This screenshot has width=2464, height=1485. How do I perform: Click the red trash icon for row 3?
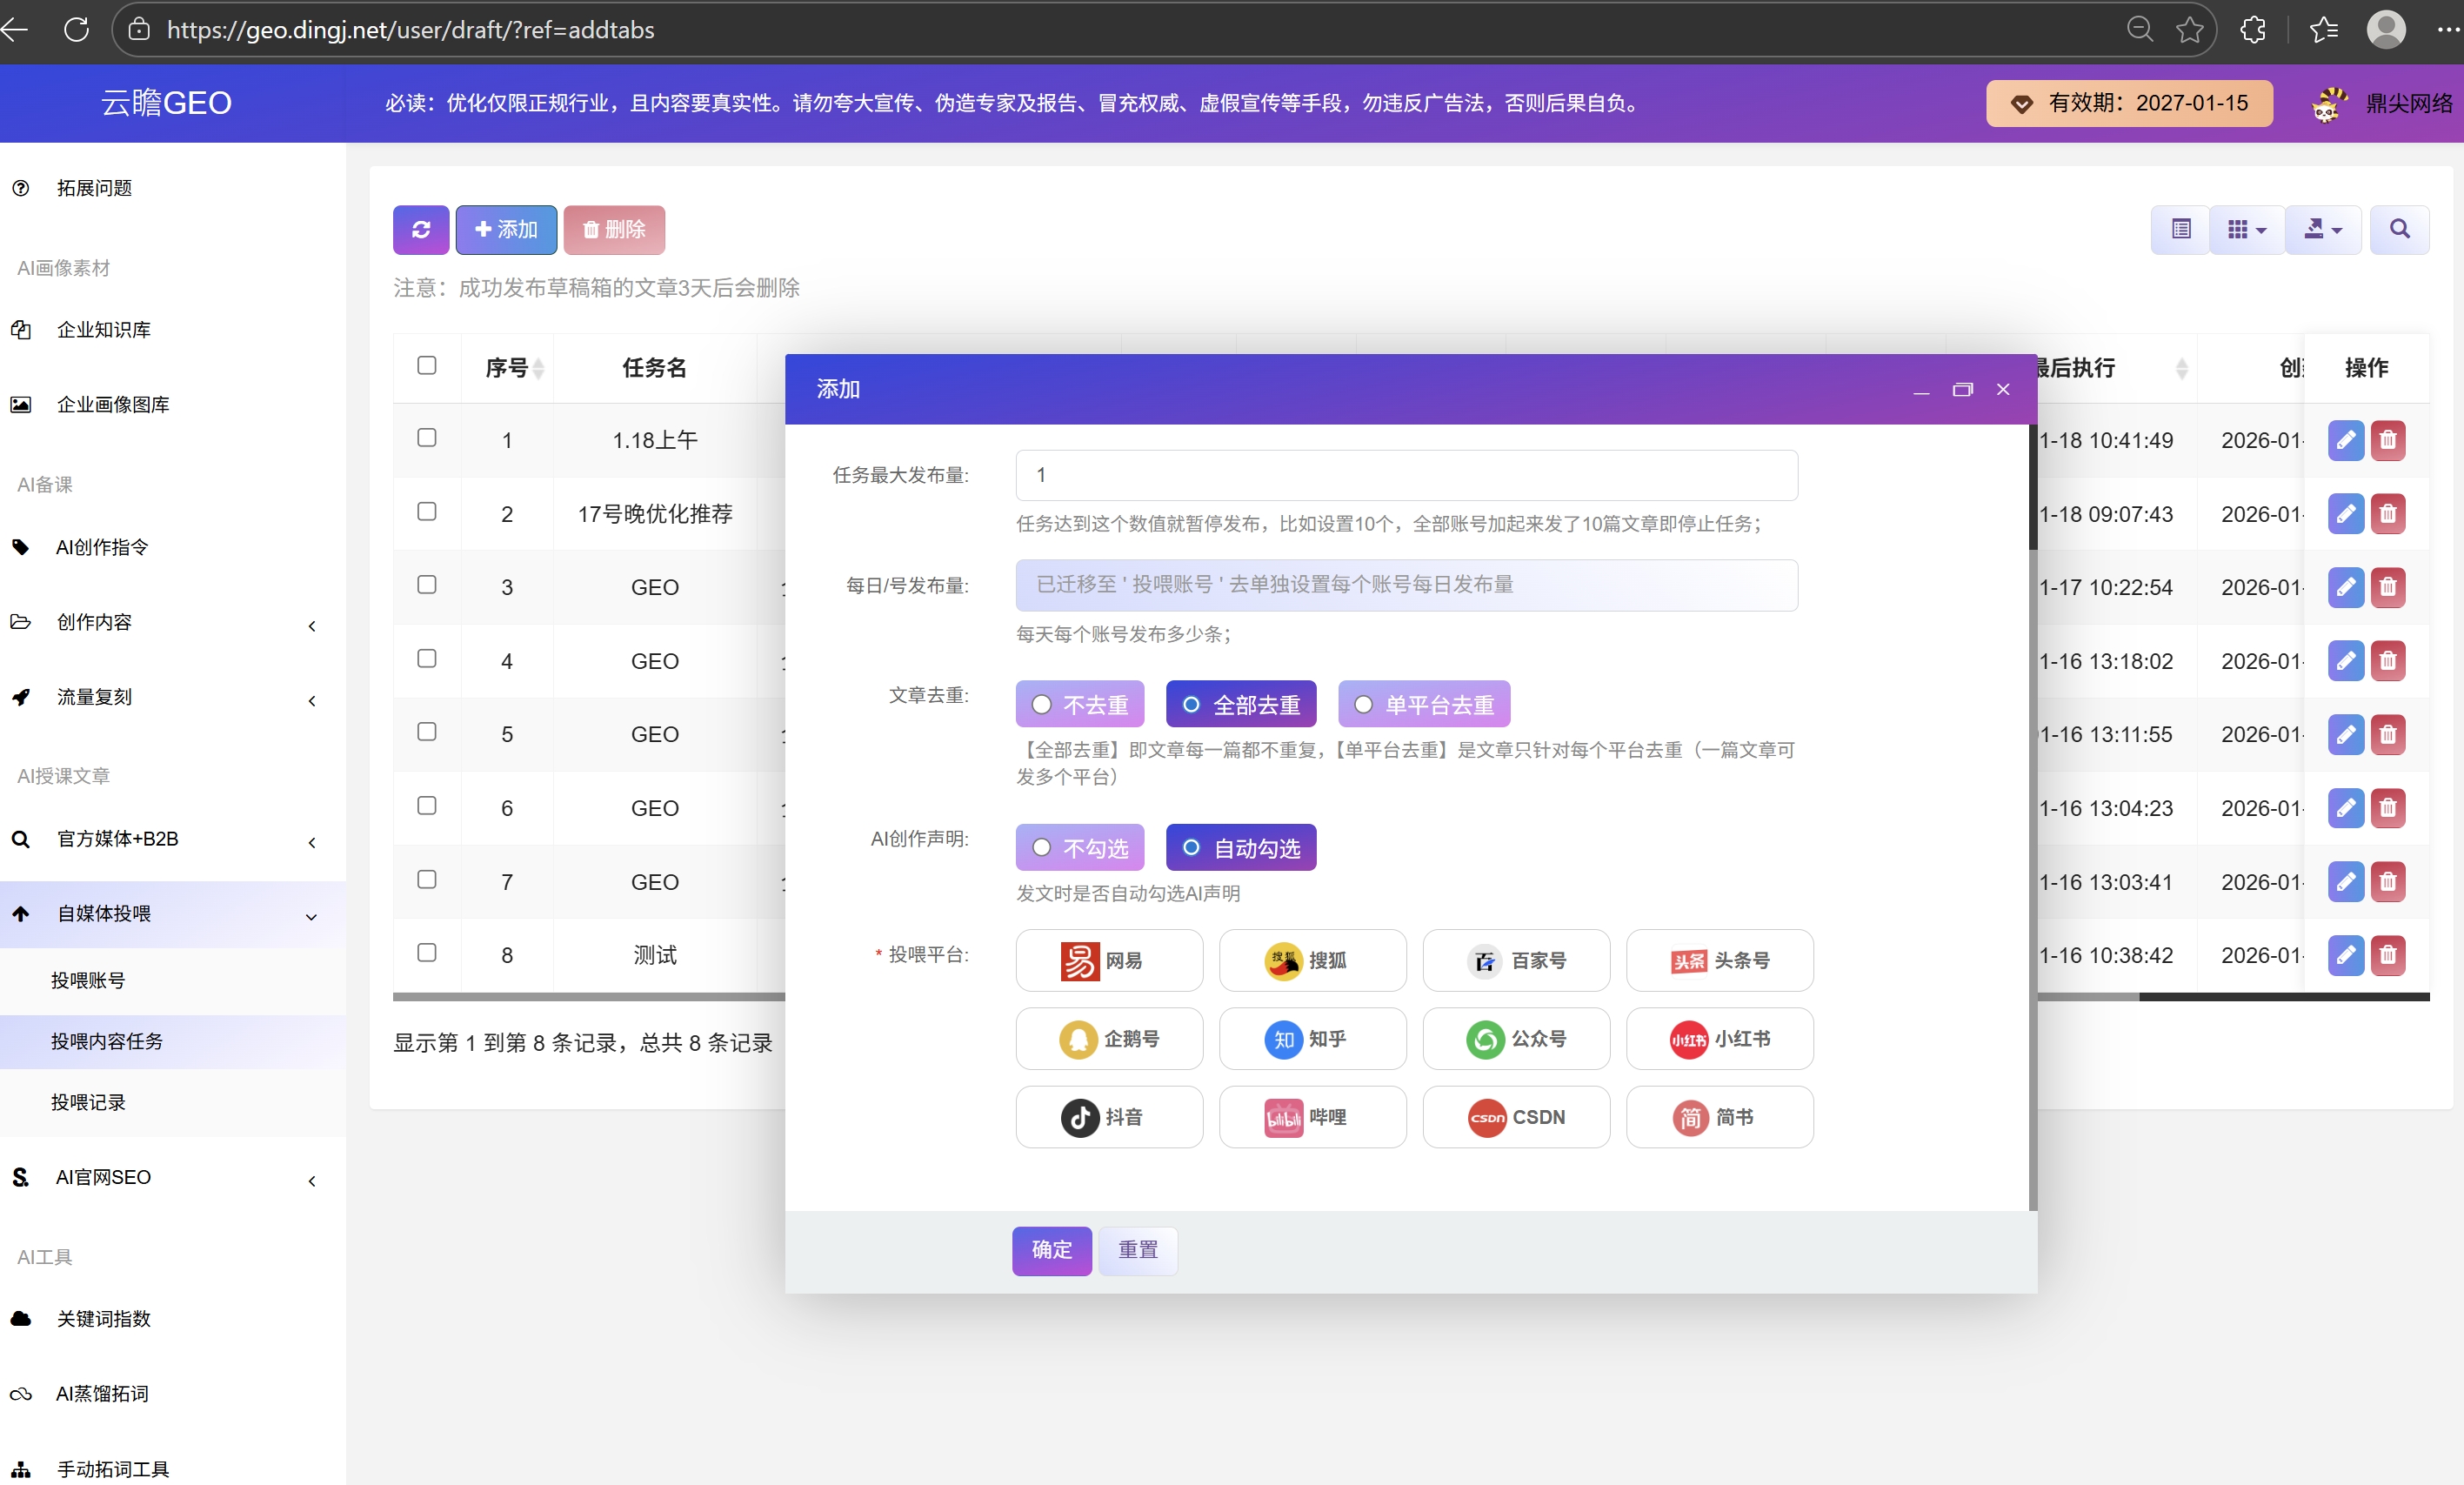click(x=2387, y=587)
